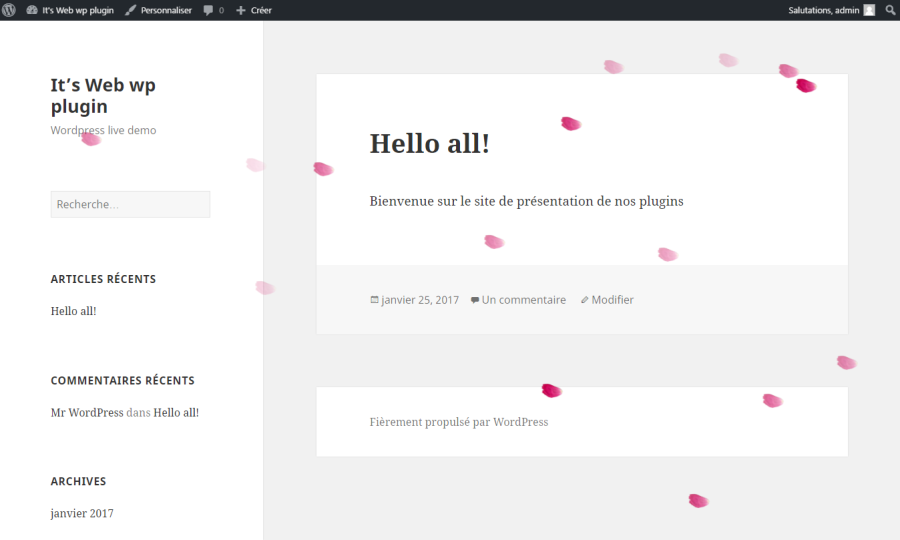The height and width of the screenshot is (540, 900).
Task: Focus the Recherche search field
Action: pyautogui.click(x=130, y=204)
